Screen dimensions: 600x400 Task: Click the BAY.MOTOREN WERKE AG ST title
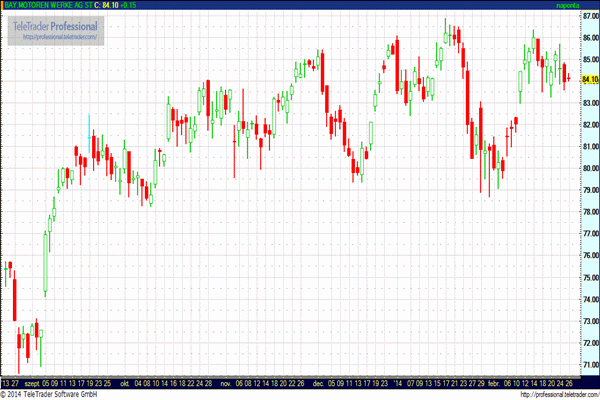pyautogui.click(x=48, y=5)
